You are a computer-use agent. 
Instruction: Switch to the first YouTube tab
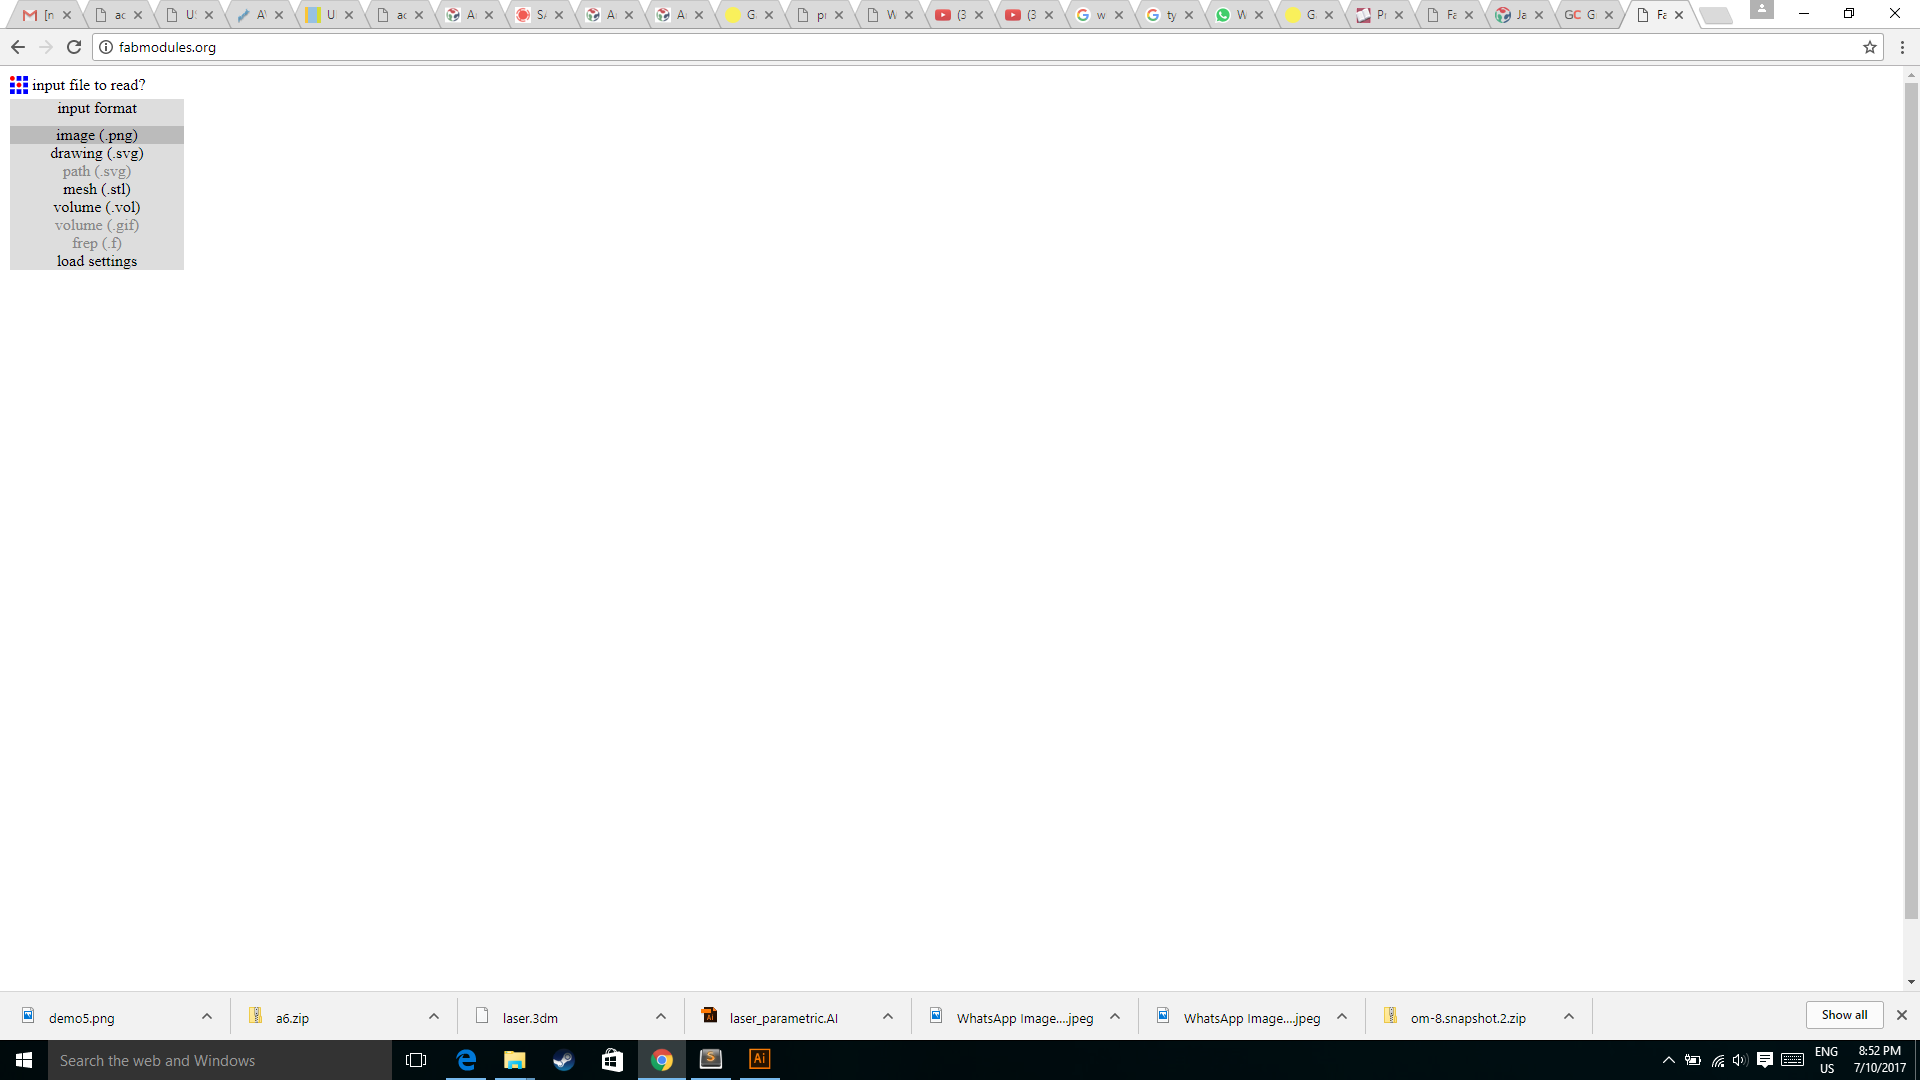[959, 15]
